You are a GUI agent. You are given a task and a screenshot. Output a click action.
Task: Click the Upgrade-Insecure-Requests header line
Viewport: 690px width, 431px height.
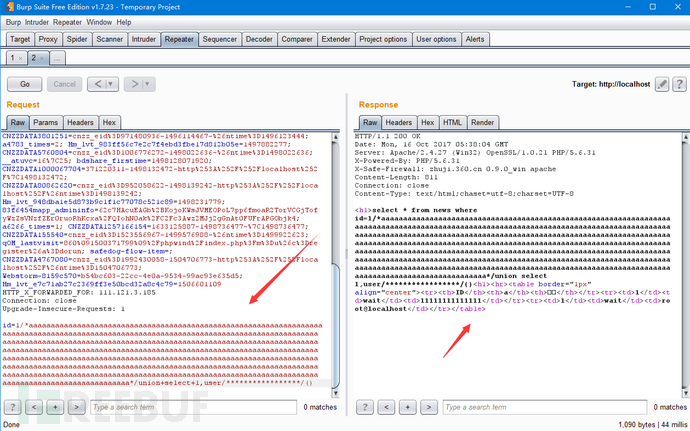64,309
